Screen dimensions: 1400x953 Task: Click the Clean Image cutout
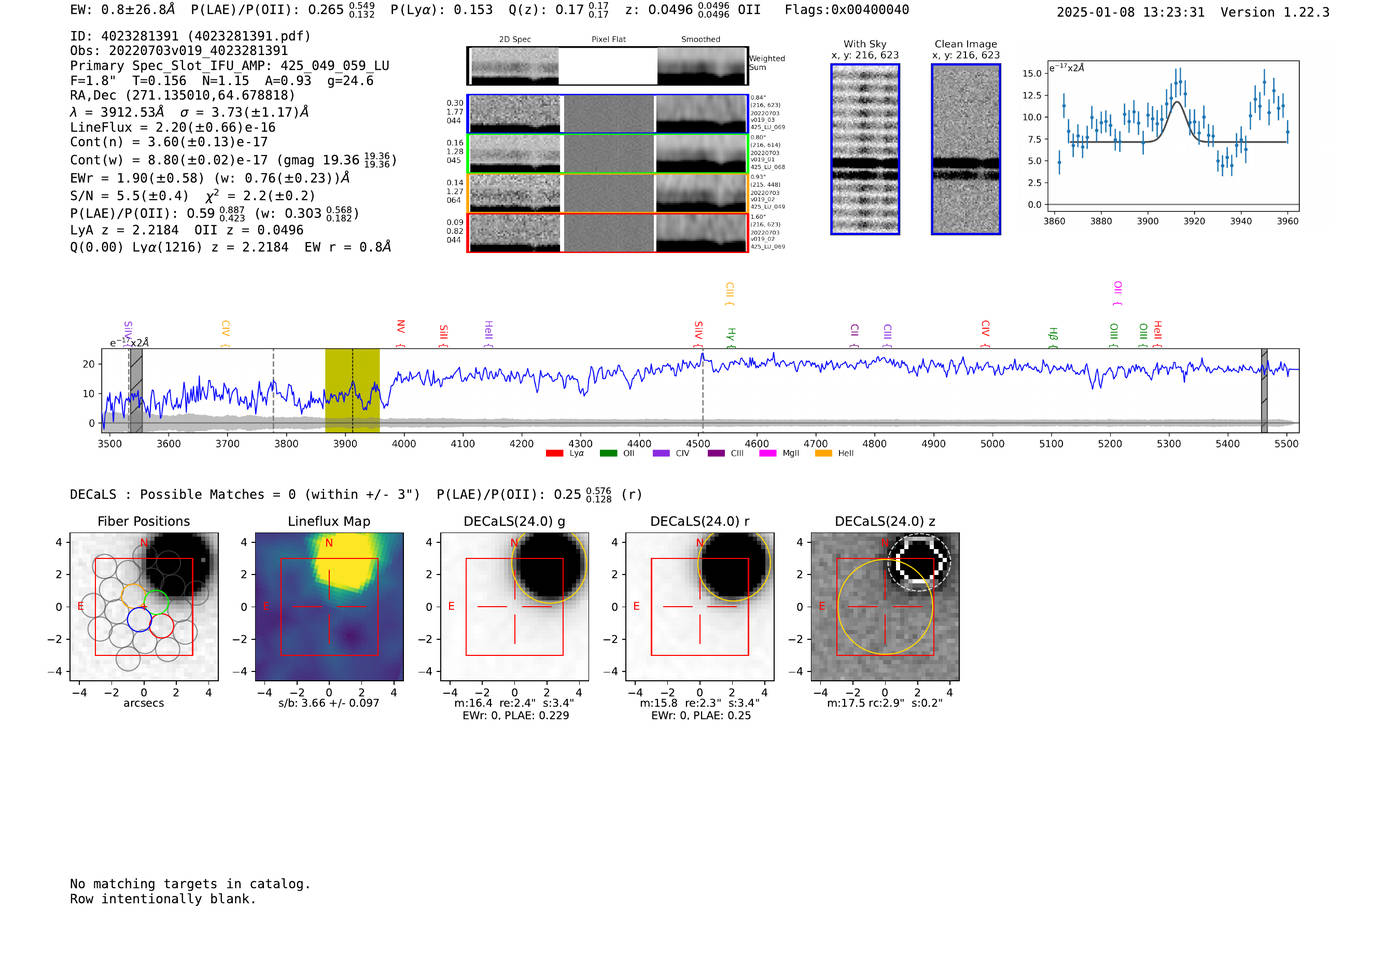pos(966,149)
